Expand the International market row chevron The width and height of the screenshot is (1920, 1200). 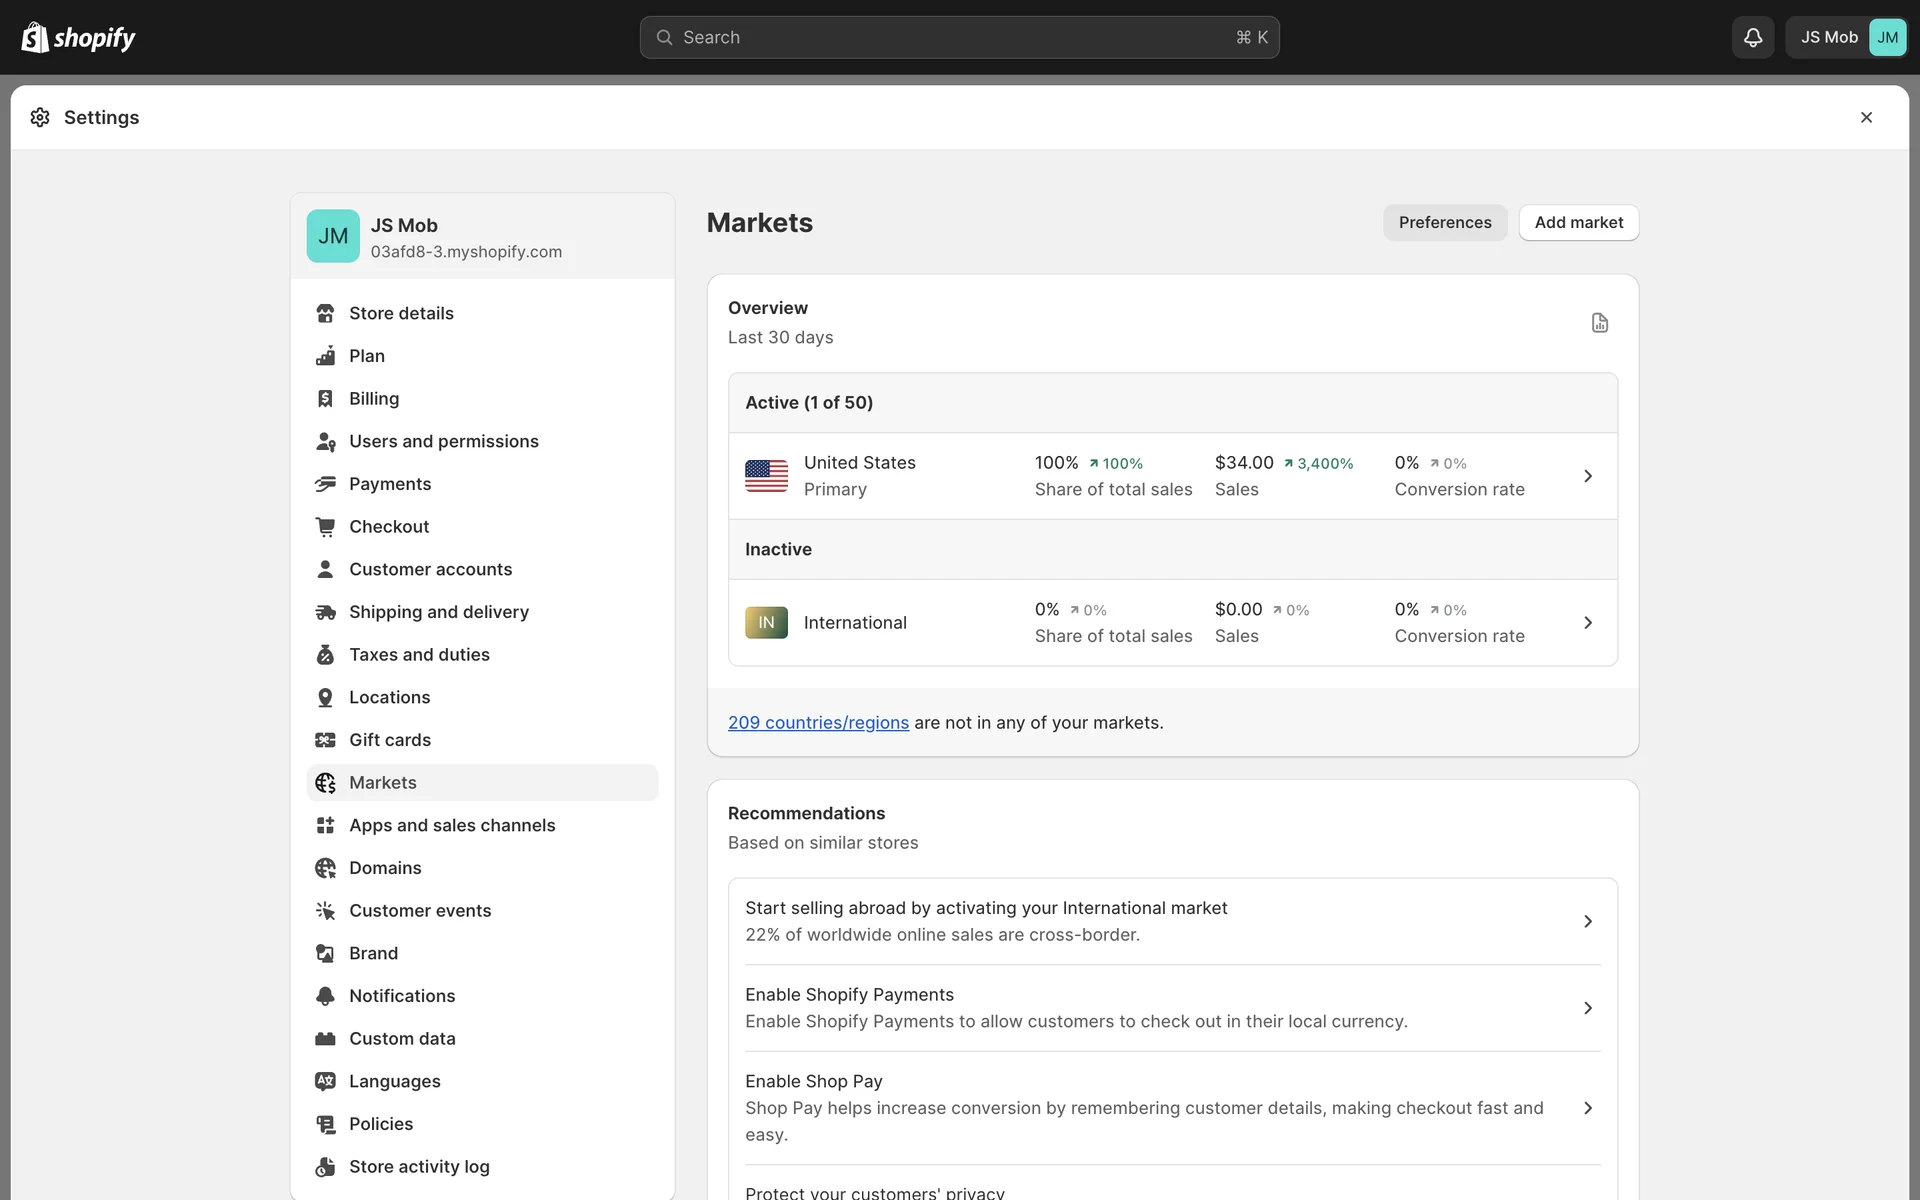1587,623
